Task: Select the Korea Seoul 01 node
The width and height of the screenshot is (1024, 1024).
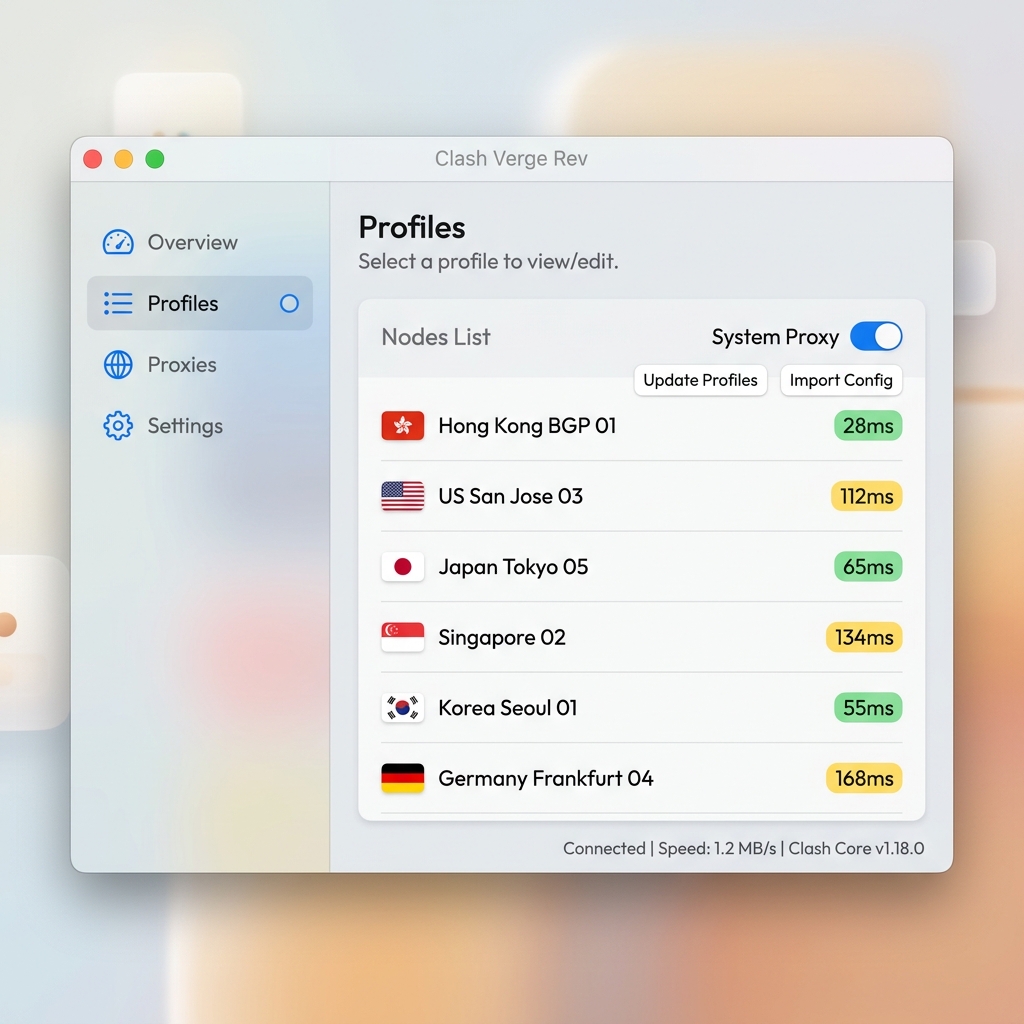Action: click(x=641, y=708)
